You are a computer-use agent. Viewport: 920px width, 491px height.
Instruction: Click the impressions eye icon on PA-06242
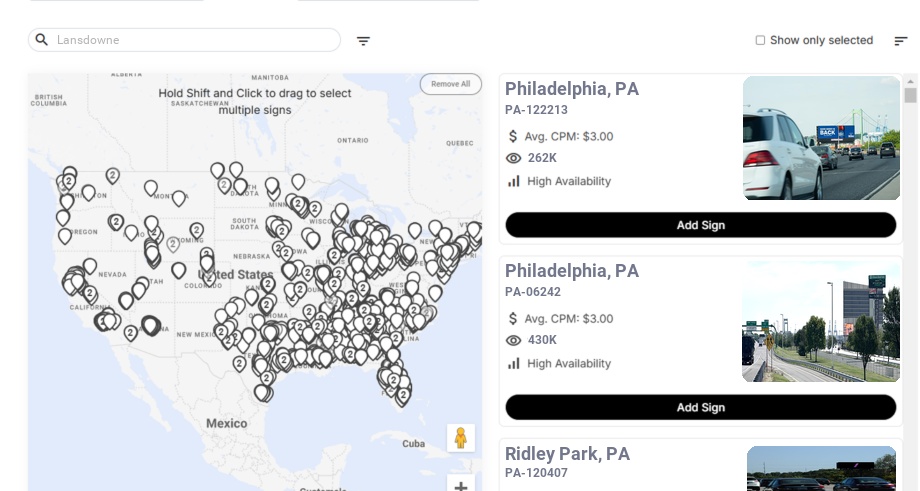pos(514,340)
